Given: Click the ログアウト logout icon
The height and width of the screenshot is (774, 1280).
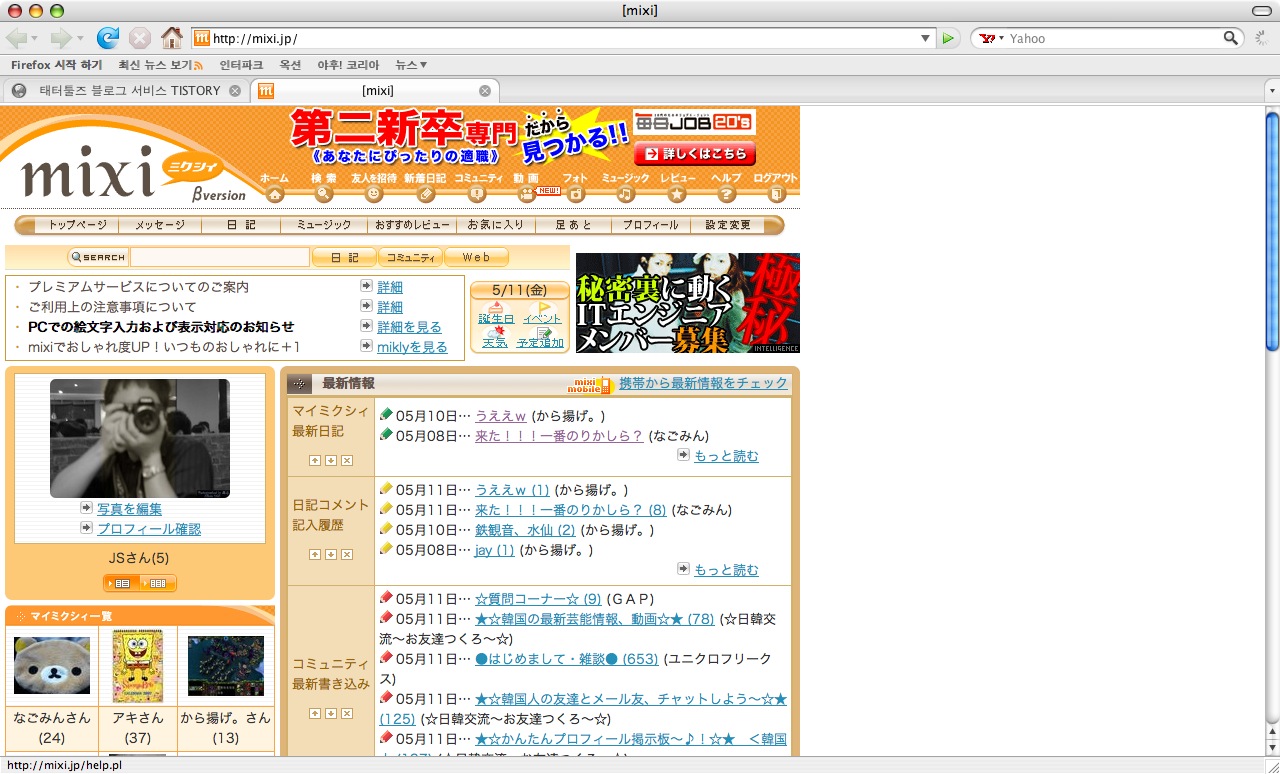Looking at the screenshot, I should tap(777, 194).
